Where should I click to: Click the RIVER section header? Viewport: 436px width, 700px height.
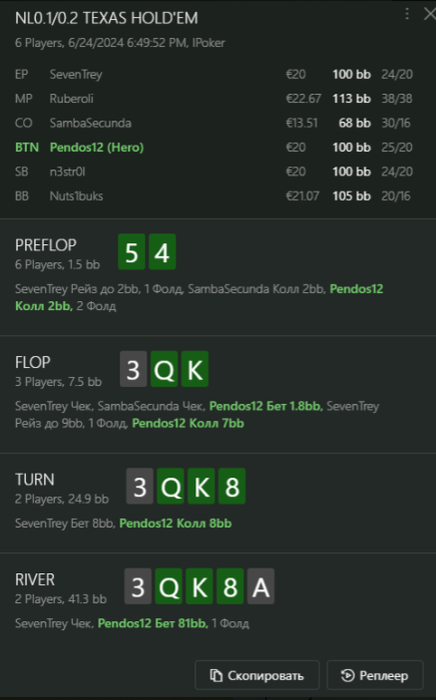click(35, 579)
